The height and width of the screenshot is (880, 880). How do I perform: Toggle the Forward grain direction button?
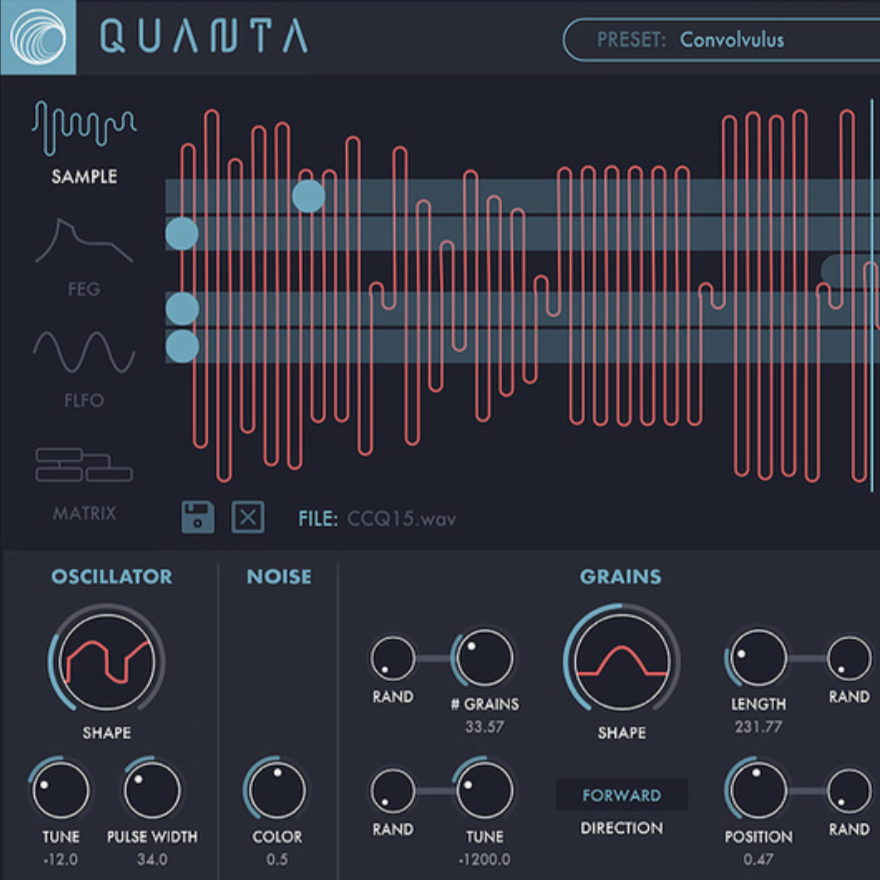[x=621, y=796]
